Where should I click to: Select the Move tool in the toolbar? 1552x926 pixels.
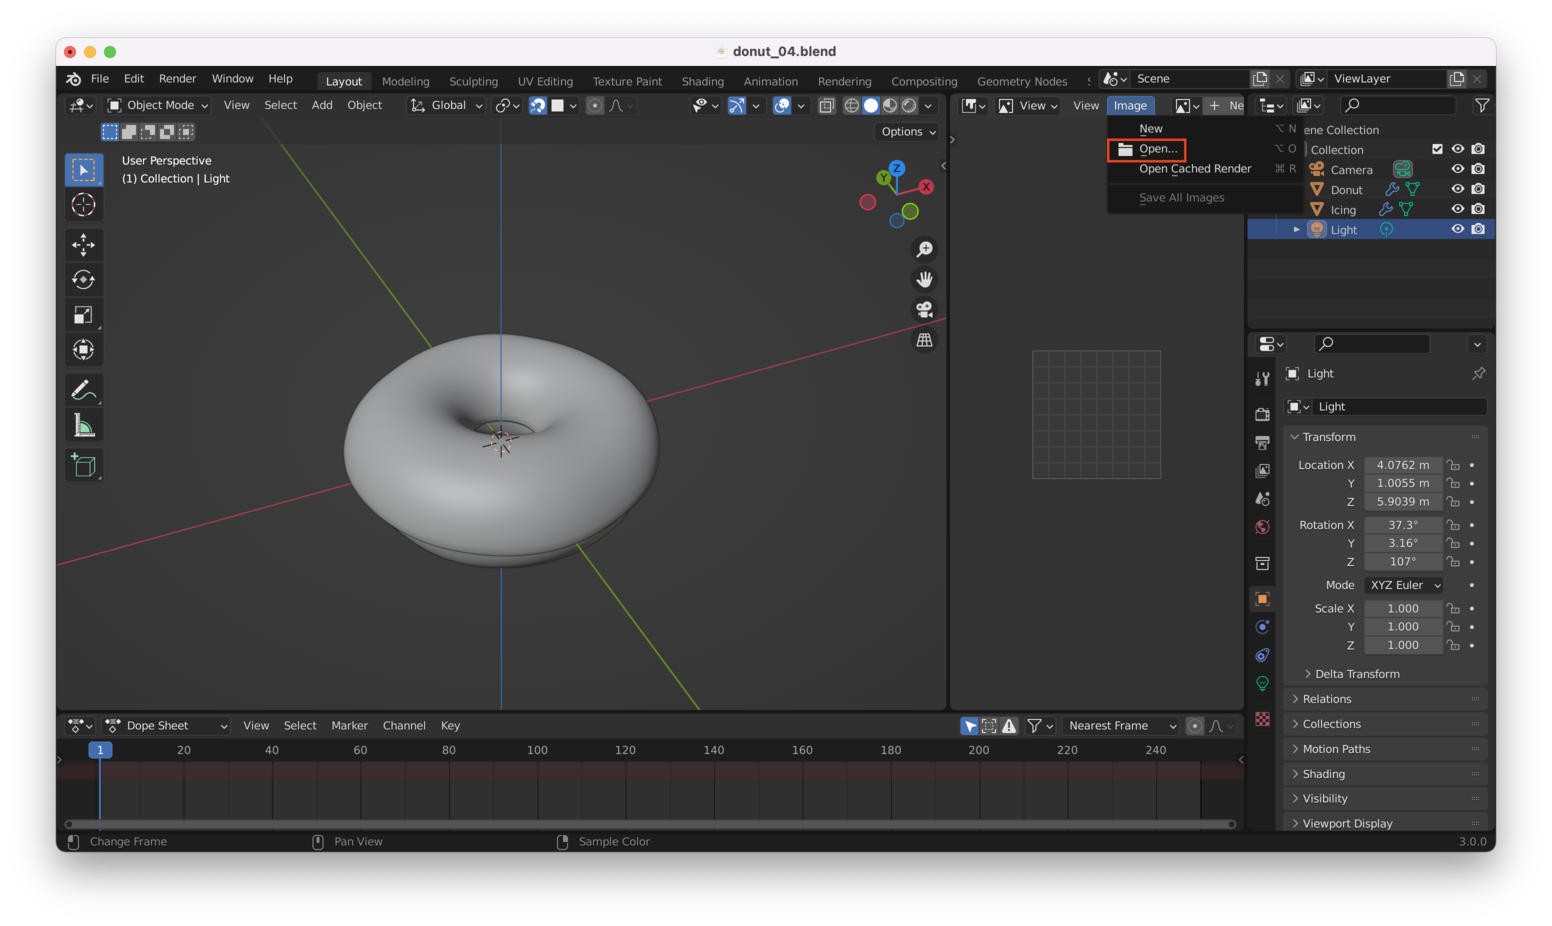point(84,244)
